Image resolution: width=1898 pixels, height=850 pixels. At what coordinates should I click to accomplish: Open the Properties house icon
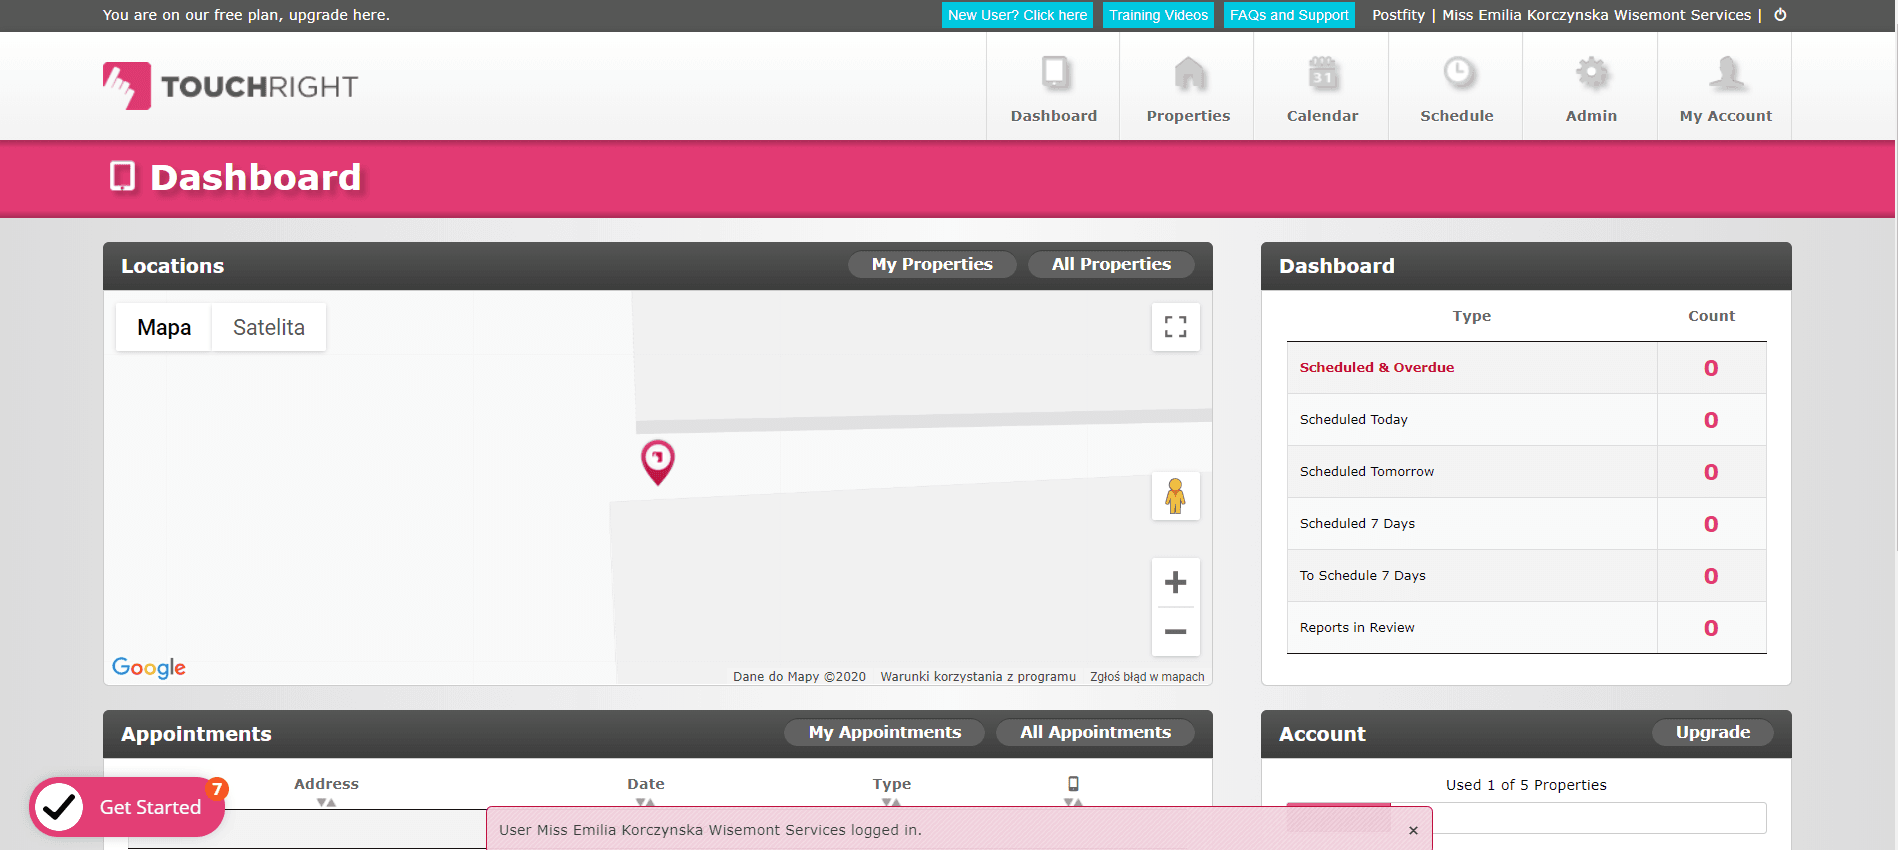pos(1188,74)
